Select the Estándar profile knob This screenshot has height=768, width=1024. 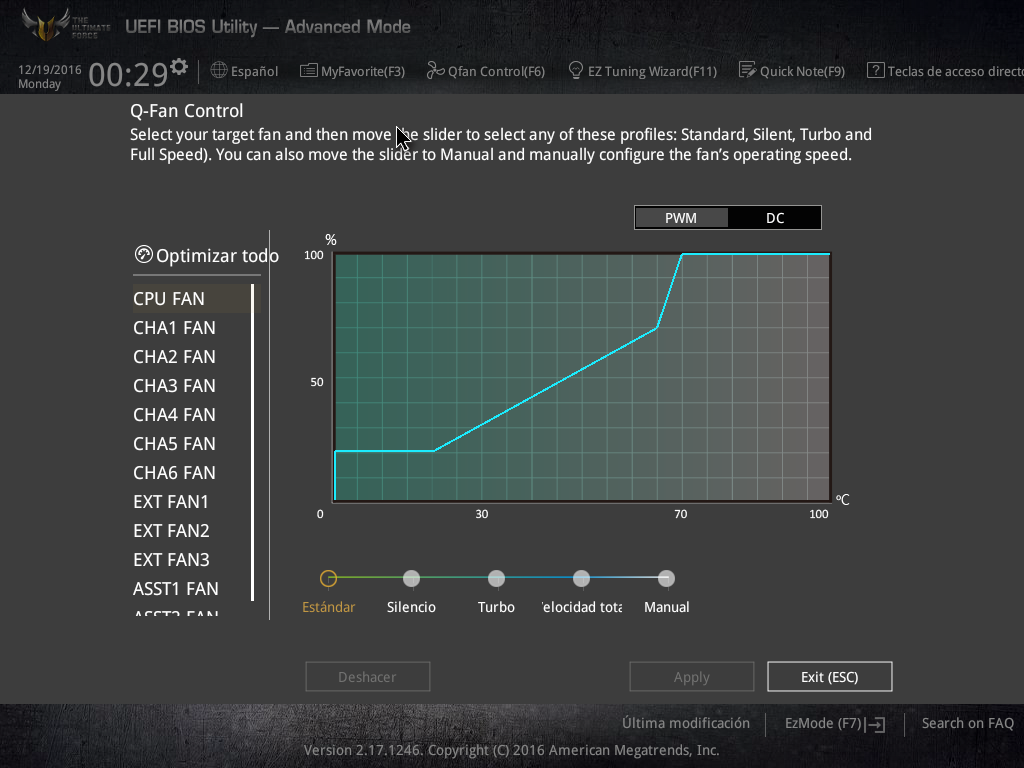[328, 579]
